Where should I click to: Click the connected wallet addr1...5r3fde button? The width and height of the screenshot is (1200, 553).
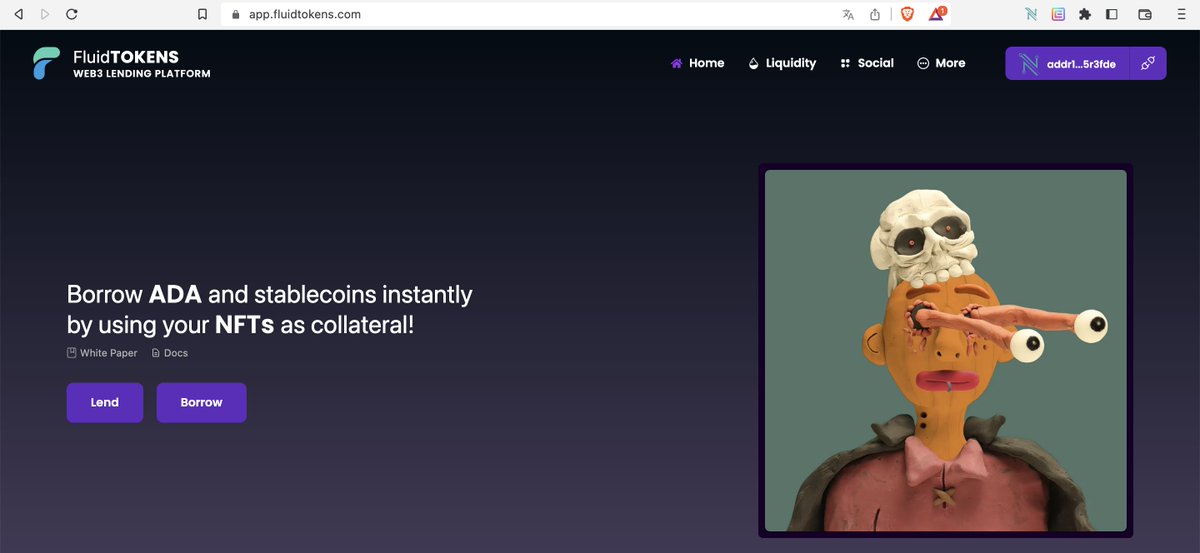(1067, 64)
